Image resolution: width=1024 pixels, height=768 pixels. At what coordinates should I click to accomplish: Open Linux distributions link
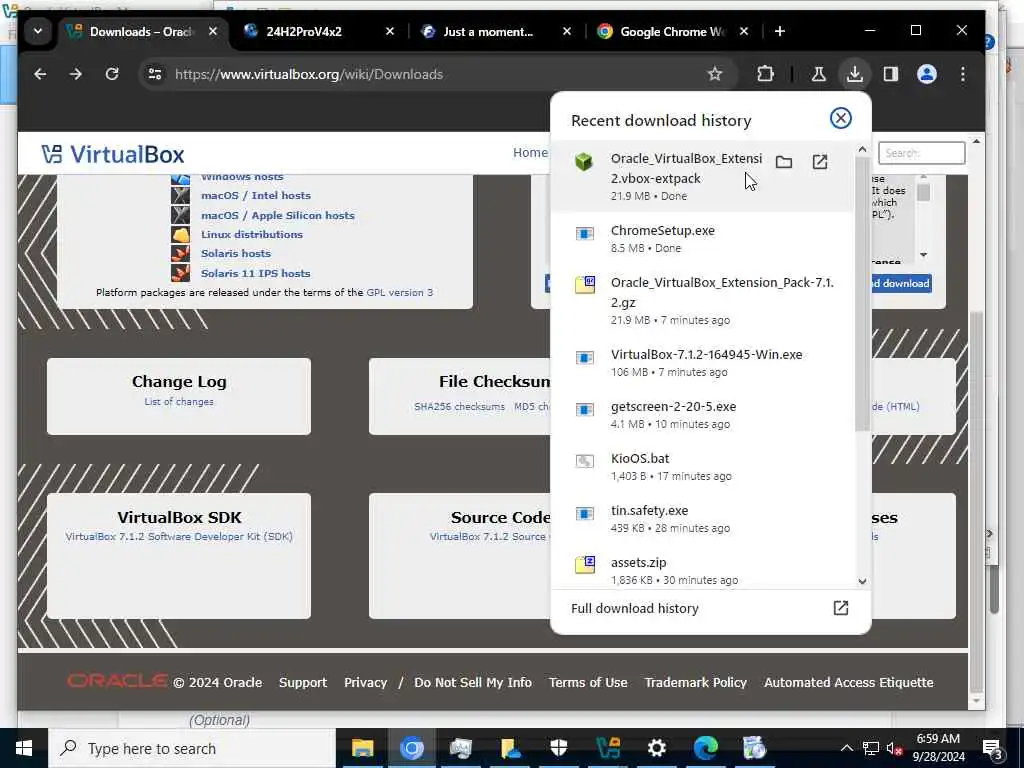click(251, 234)
